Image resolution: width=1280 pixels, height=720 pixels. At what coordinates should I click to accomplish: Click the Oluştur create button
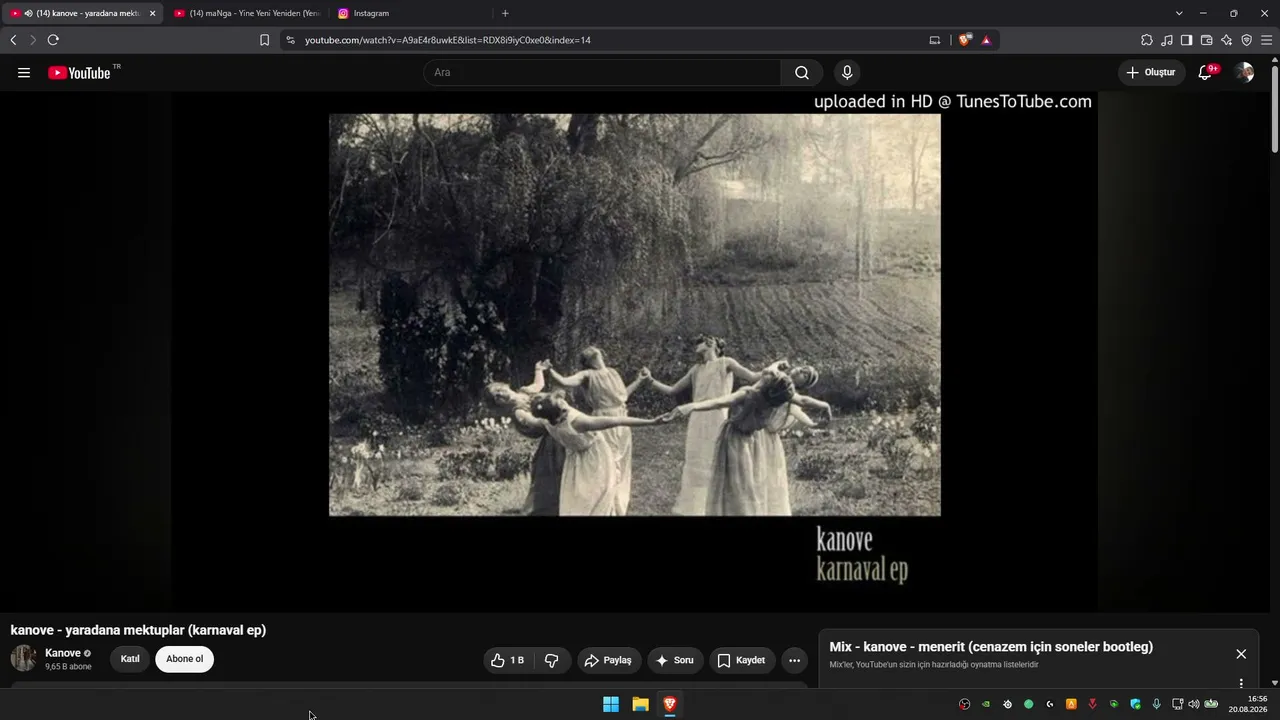pos(1151,73)
